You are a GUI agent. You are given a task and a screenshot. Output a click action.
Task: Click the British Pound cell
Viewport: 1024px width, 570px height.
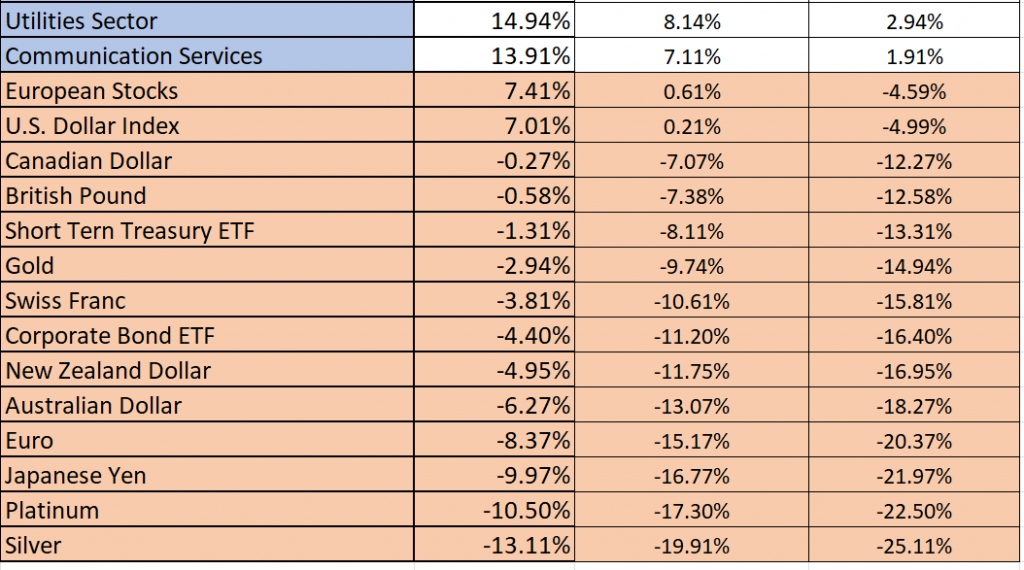206,196
